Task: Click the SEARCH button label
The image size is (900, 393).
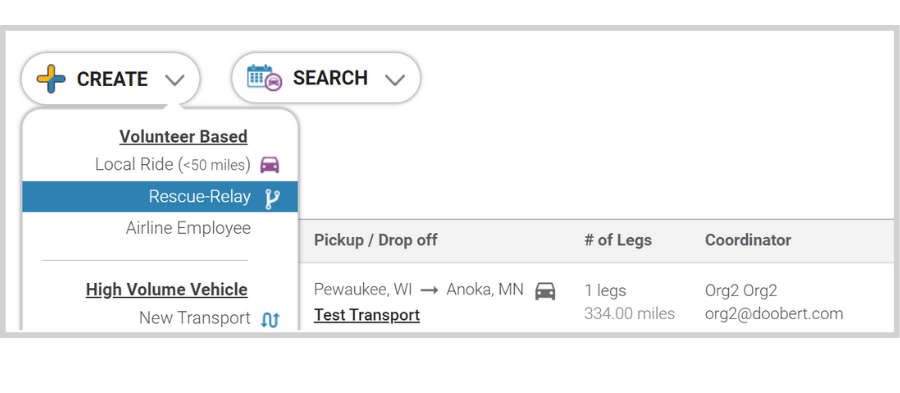Action: [x=330, y=78]
